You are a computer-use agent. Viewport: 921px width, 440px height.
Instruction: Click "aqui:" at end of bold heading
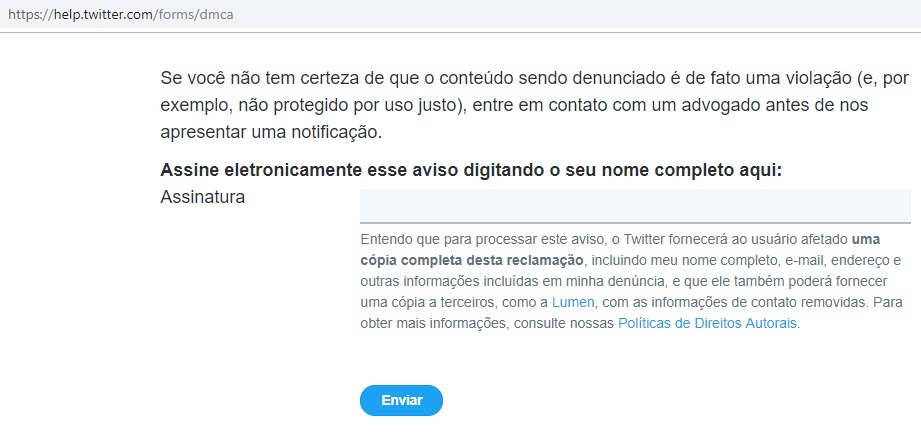[x=758, y=171]
